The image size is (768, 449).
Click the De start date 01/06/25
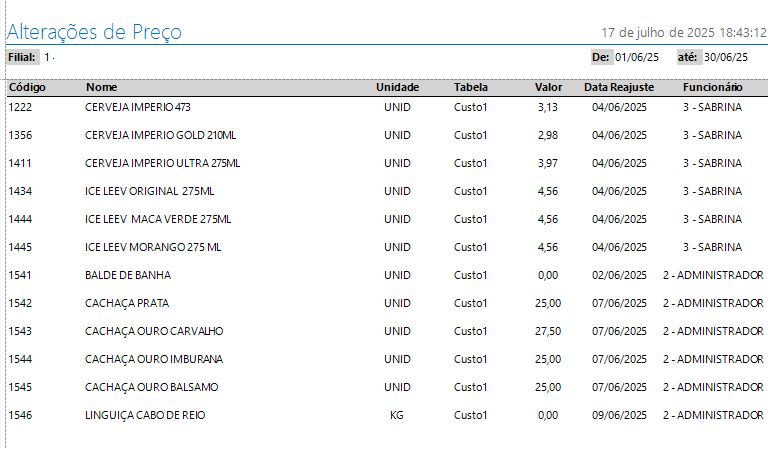pos(636,58)
